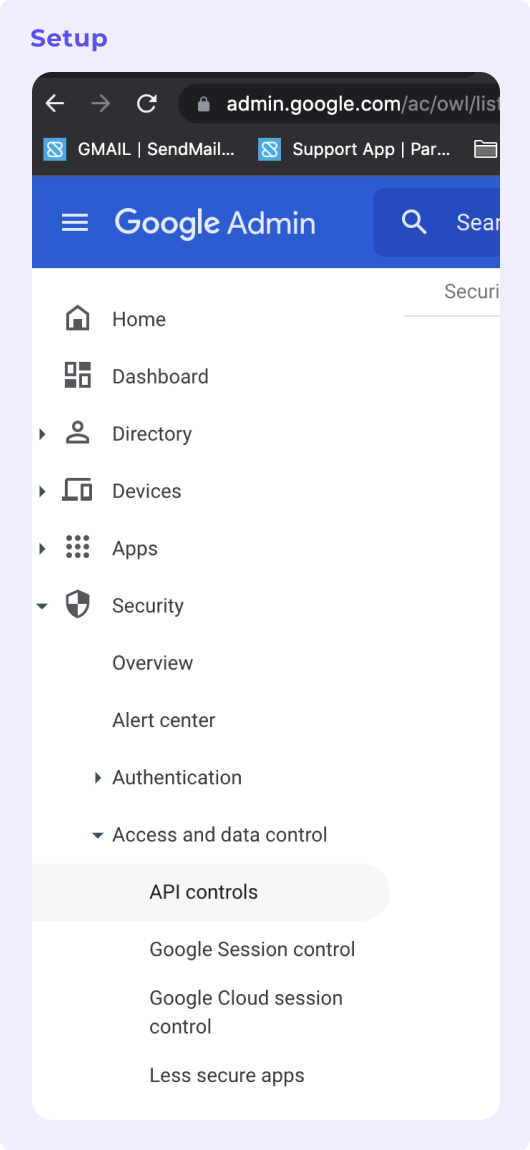Collapse the Security section arrow

pos(42,606)
